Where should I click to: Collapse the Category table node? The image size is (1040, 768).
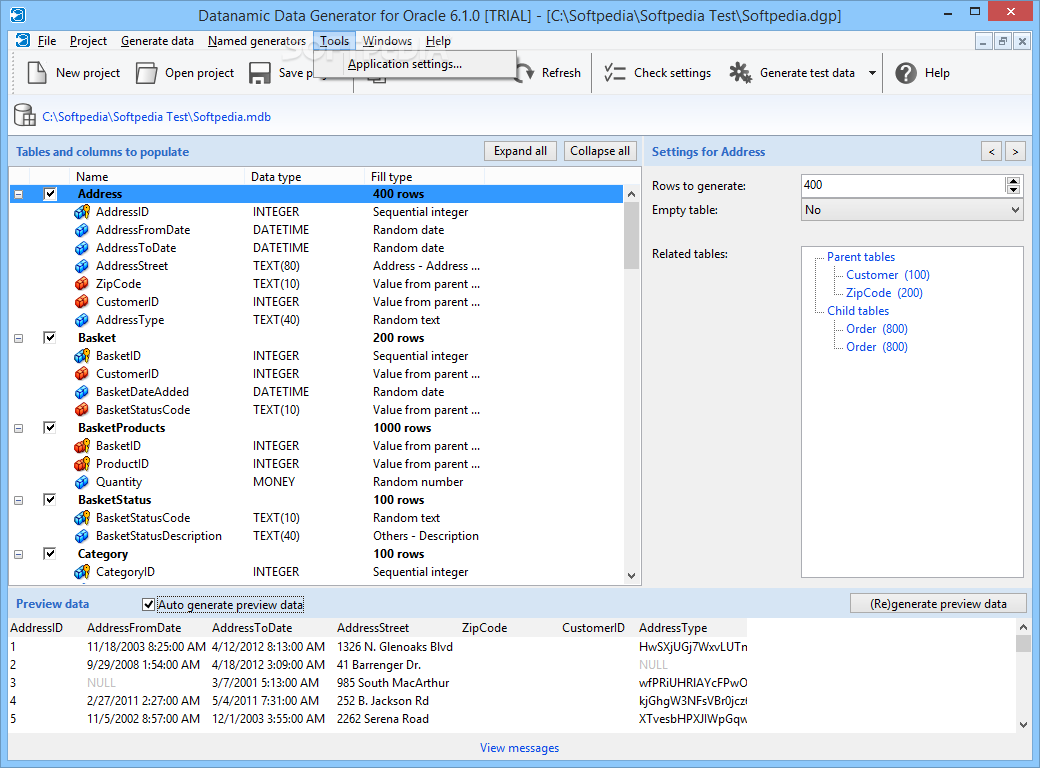pyautogui.click(x=19, y=554)
